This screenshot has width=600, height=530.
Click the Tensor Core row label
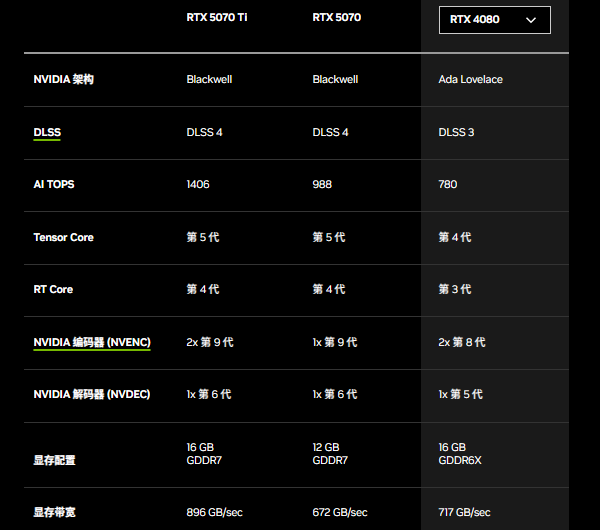coord(63,237)
